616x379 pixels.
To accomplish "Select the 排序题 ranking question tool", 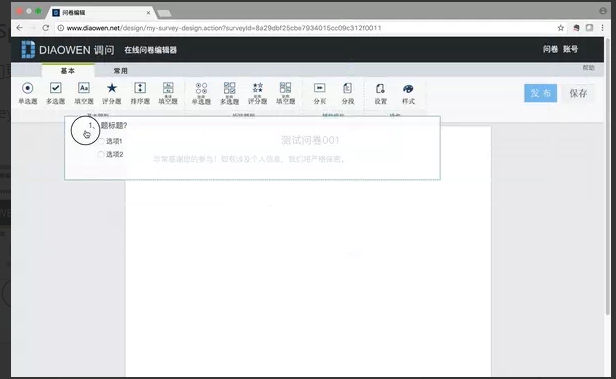I will [x=140, y=93].
